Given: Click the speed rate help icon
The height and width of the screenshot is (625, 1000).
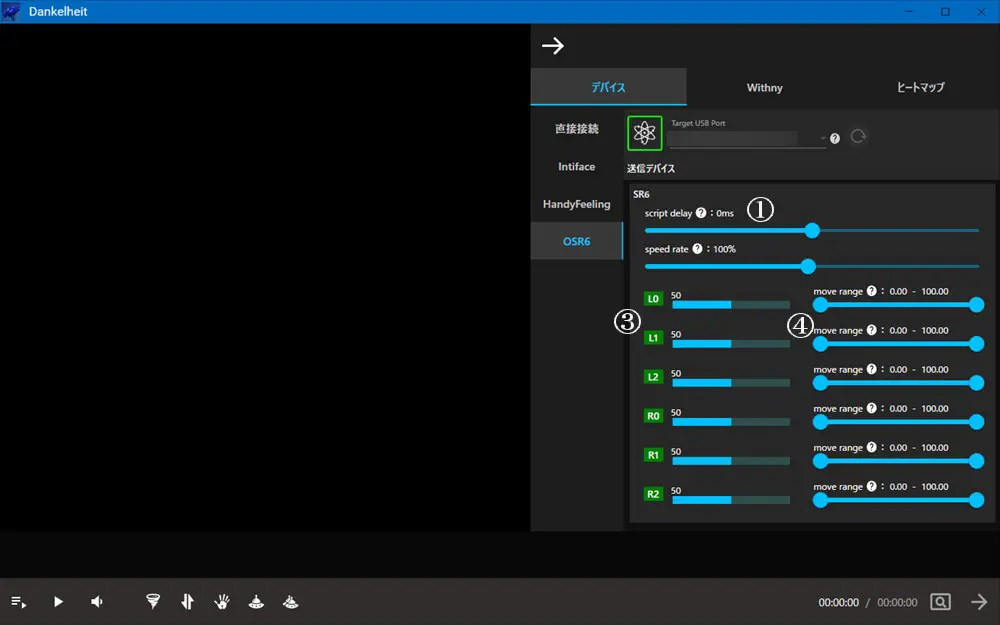Looking at the screenshot, I should 697,249.
